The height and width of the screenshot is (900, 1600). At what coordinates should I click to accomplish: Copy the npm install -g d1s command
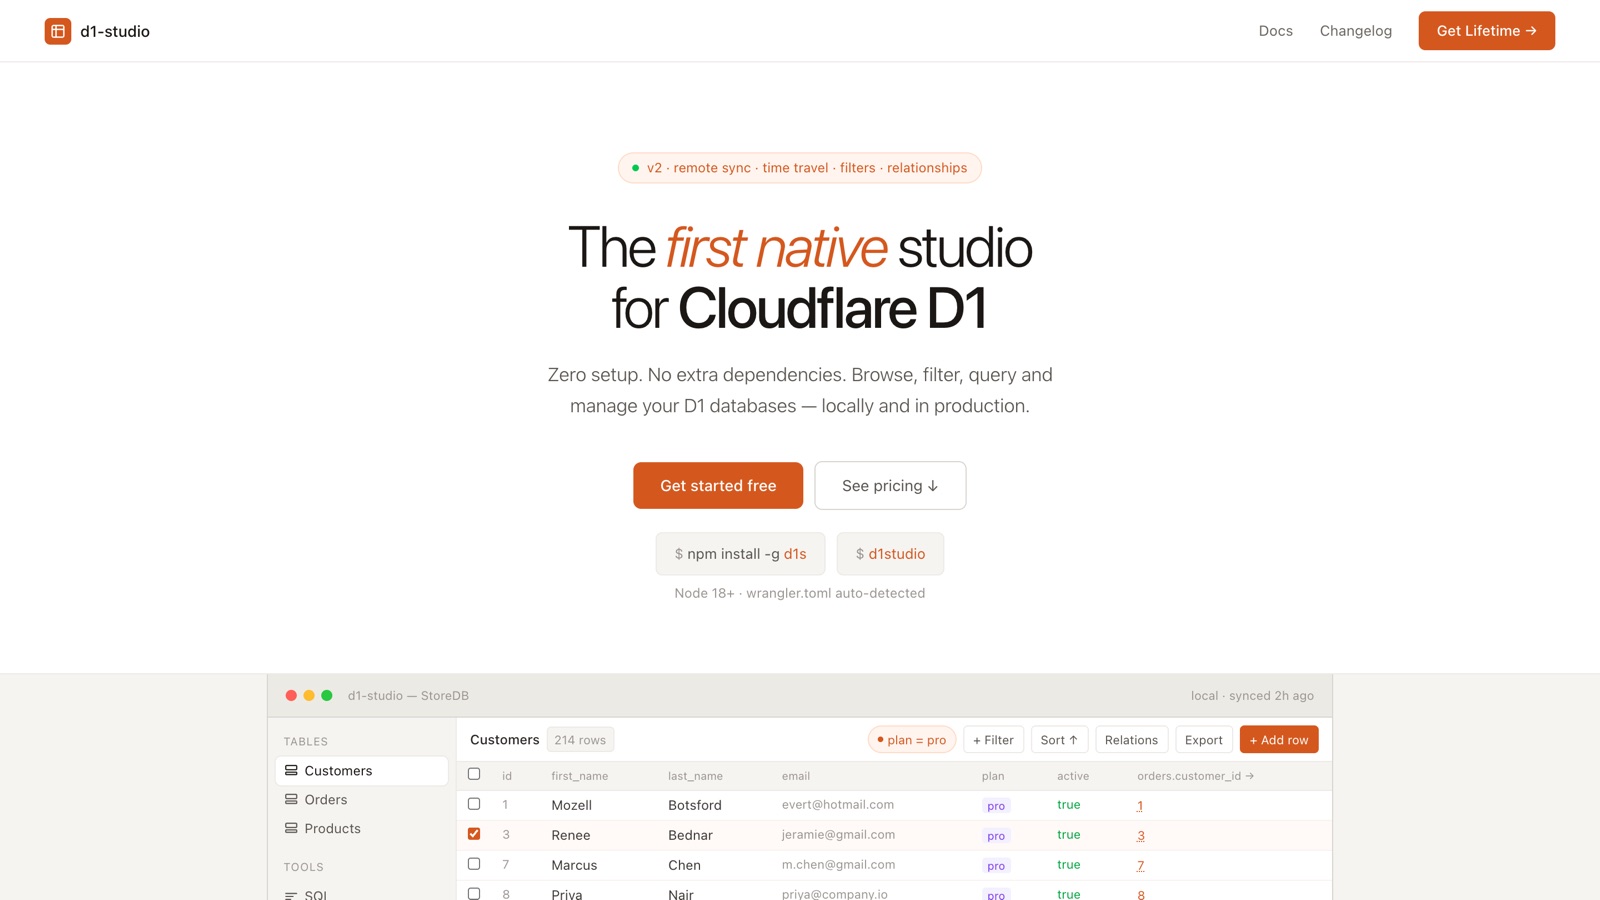740,554
